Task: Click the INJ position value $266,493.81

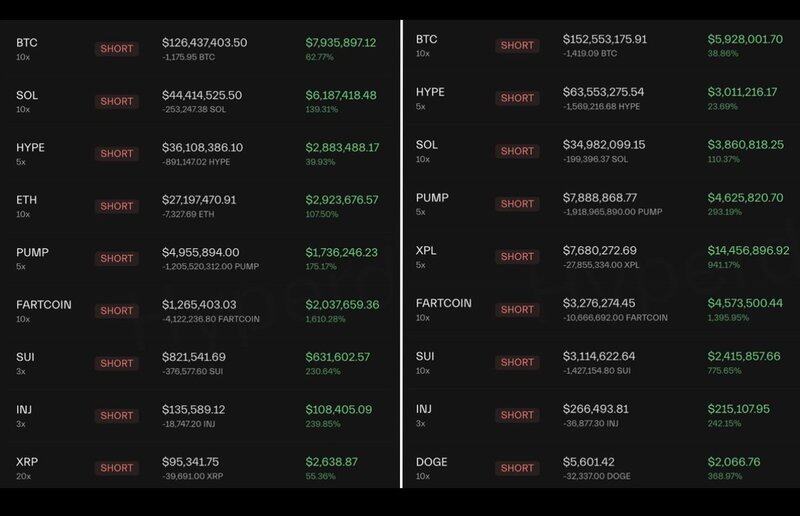Action: (x=594, y=408)
